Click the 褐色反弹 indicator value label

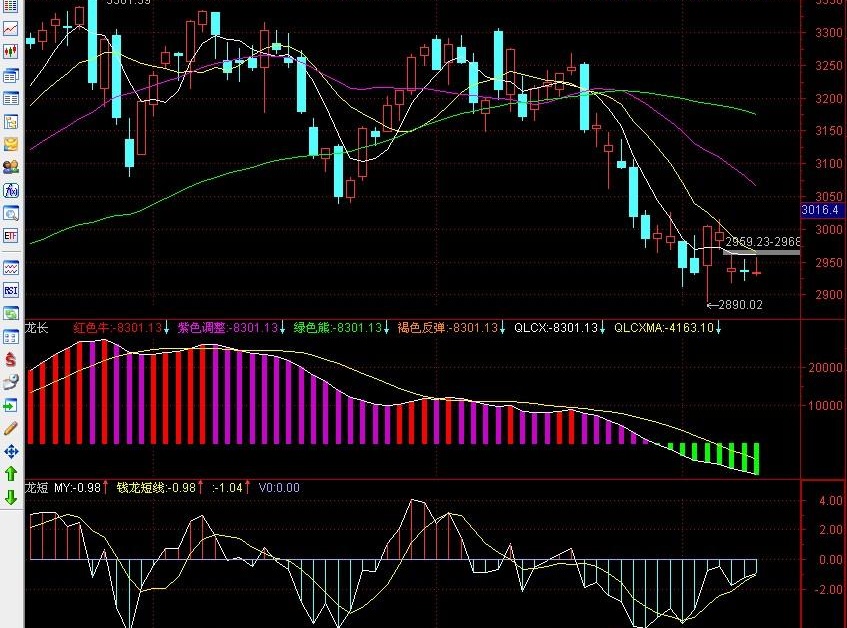click(448, 328)
